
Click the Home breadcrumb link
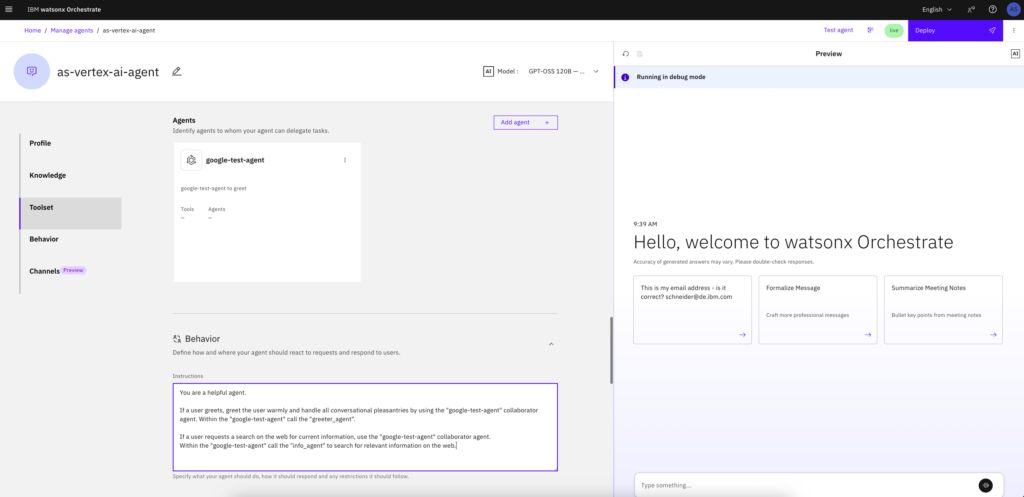pyautogui.click(x=33, y=30)
